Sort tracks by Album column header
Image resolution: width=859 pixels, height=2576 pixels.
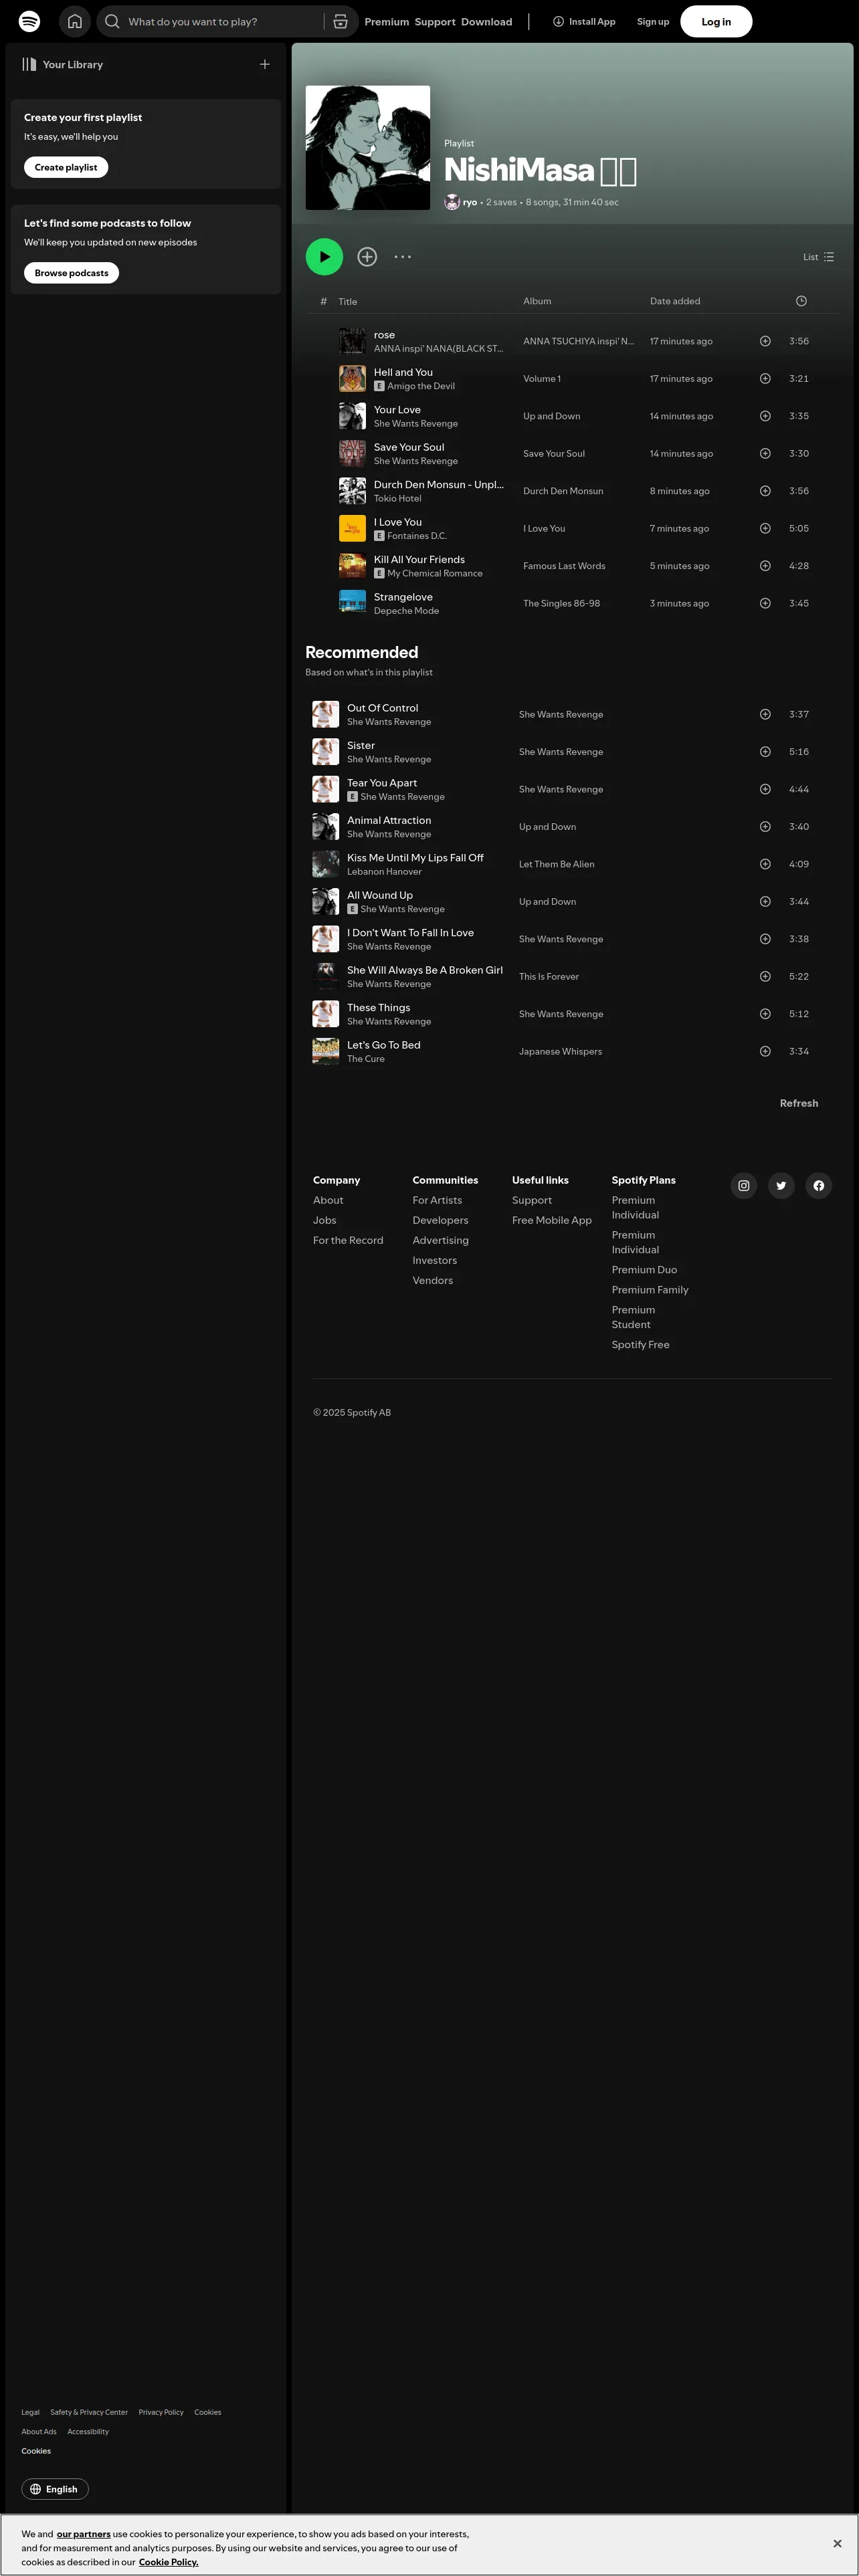537,301
